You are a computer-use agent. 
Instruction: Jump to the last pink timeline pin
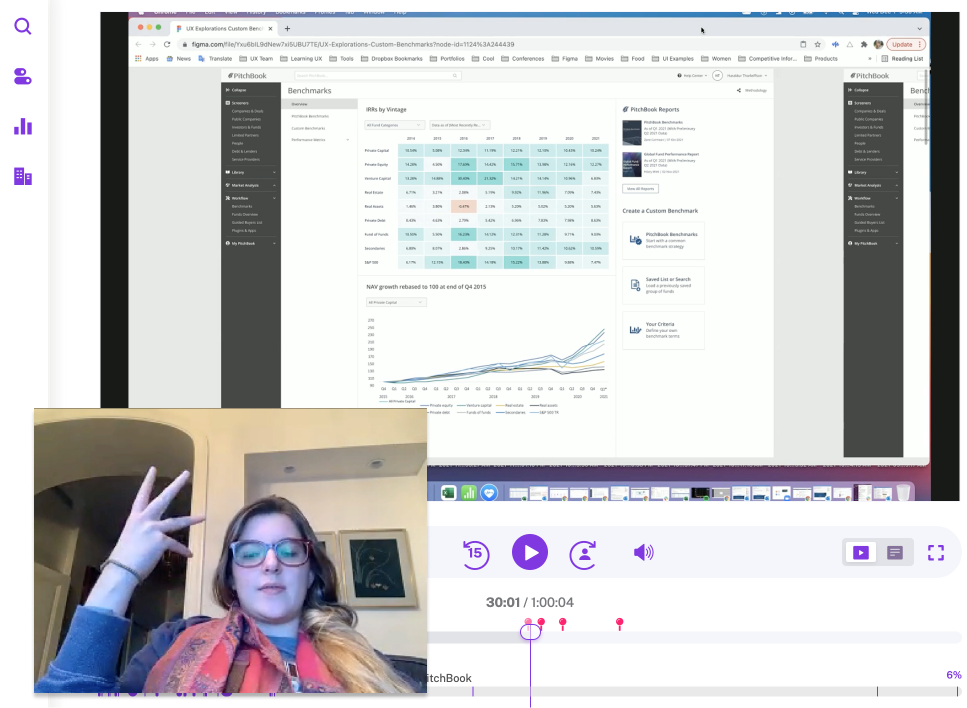pyautogui.click(x=620, y=624)
